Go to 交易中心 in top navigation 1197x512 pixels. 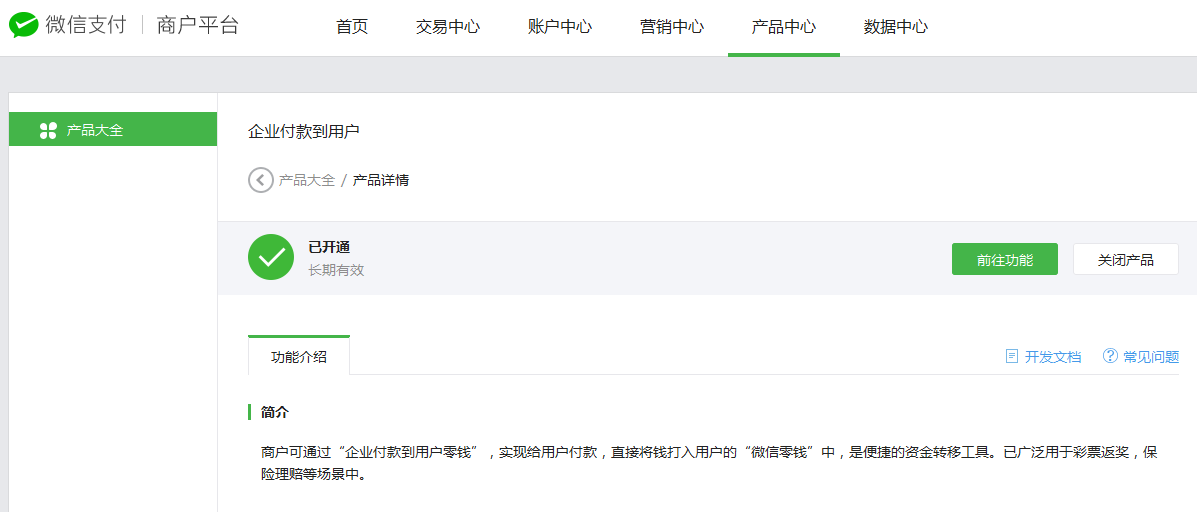[x=448, y=27]
